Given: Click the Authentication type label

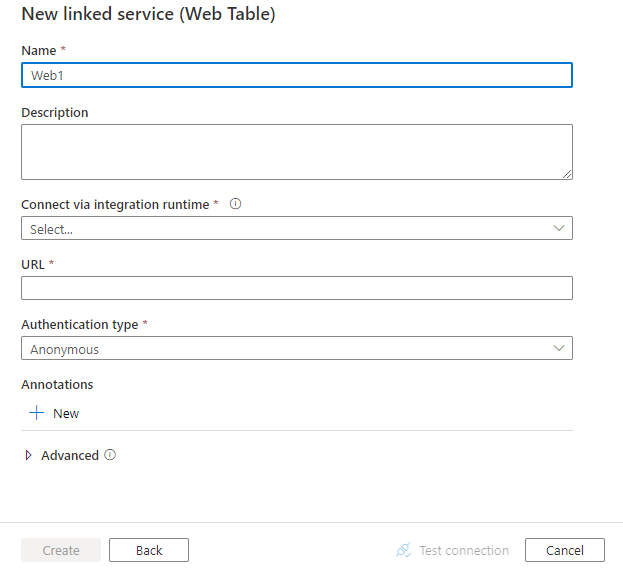Looking at the screenshot, I should (80, 324).
